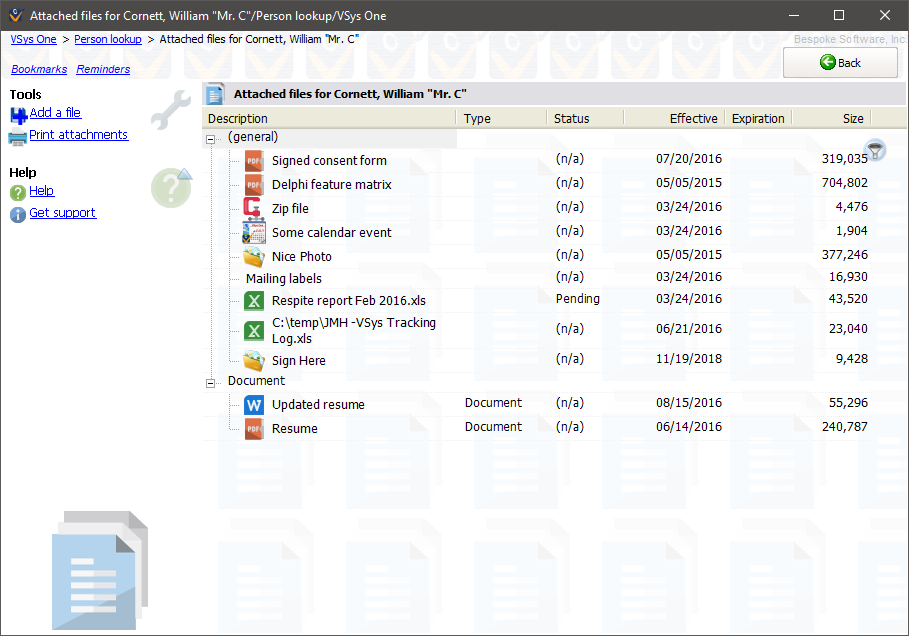Sort by the Size column header
Viewport: 909px width, 636px height.
pos(852,118)
